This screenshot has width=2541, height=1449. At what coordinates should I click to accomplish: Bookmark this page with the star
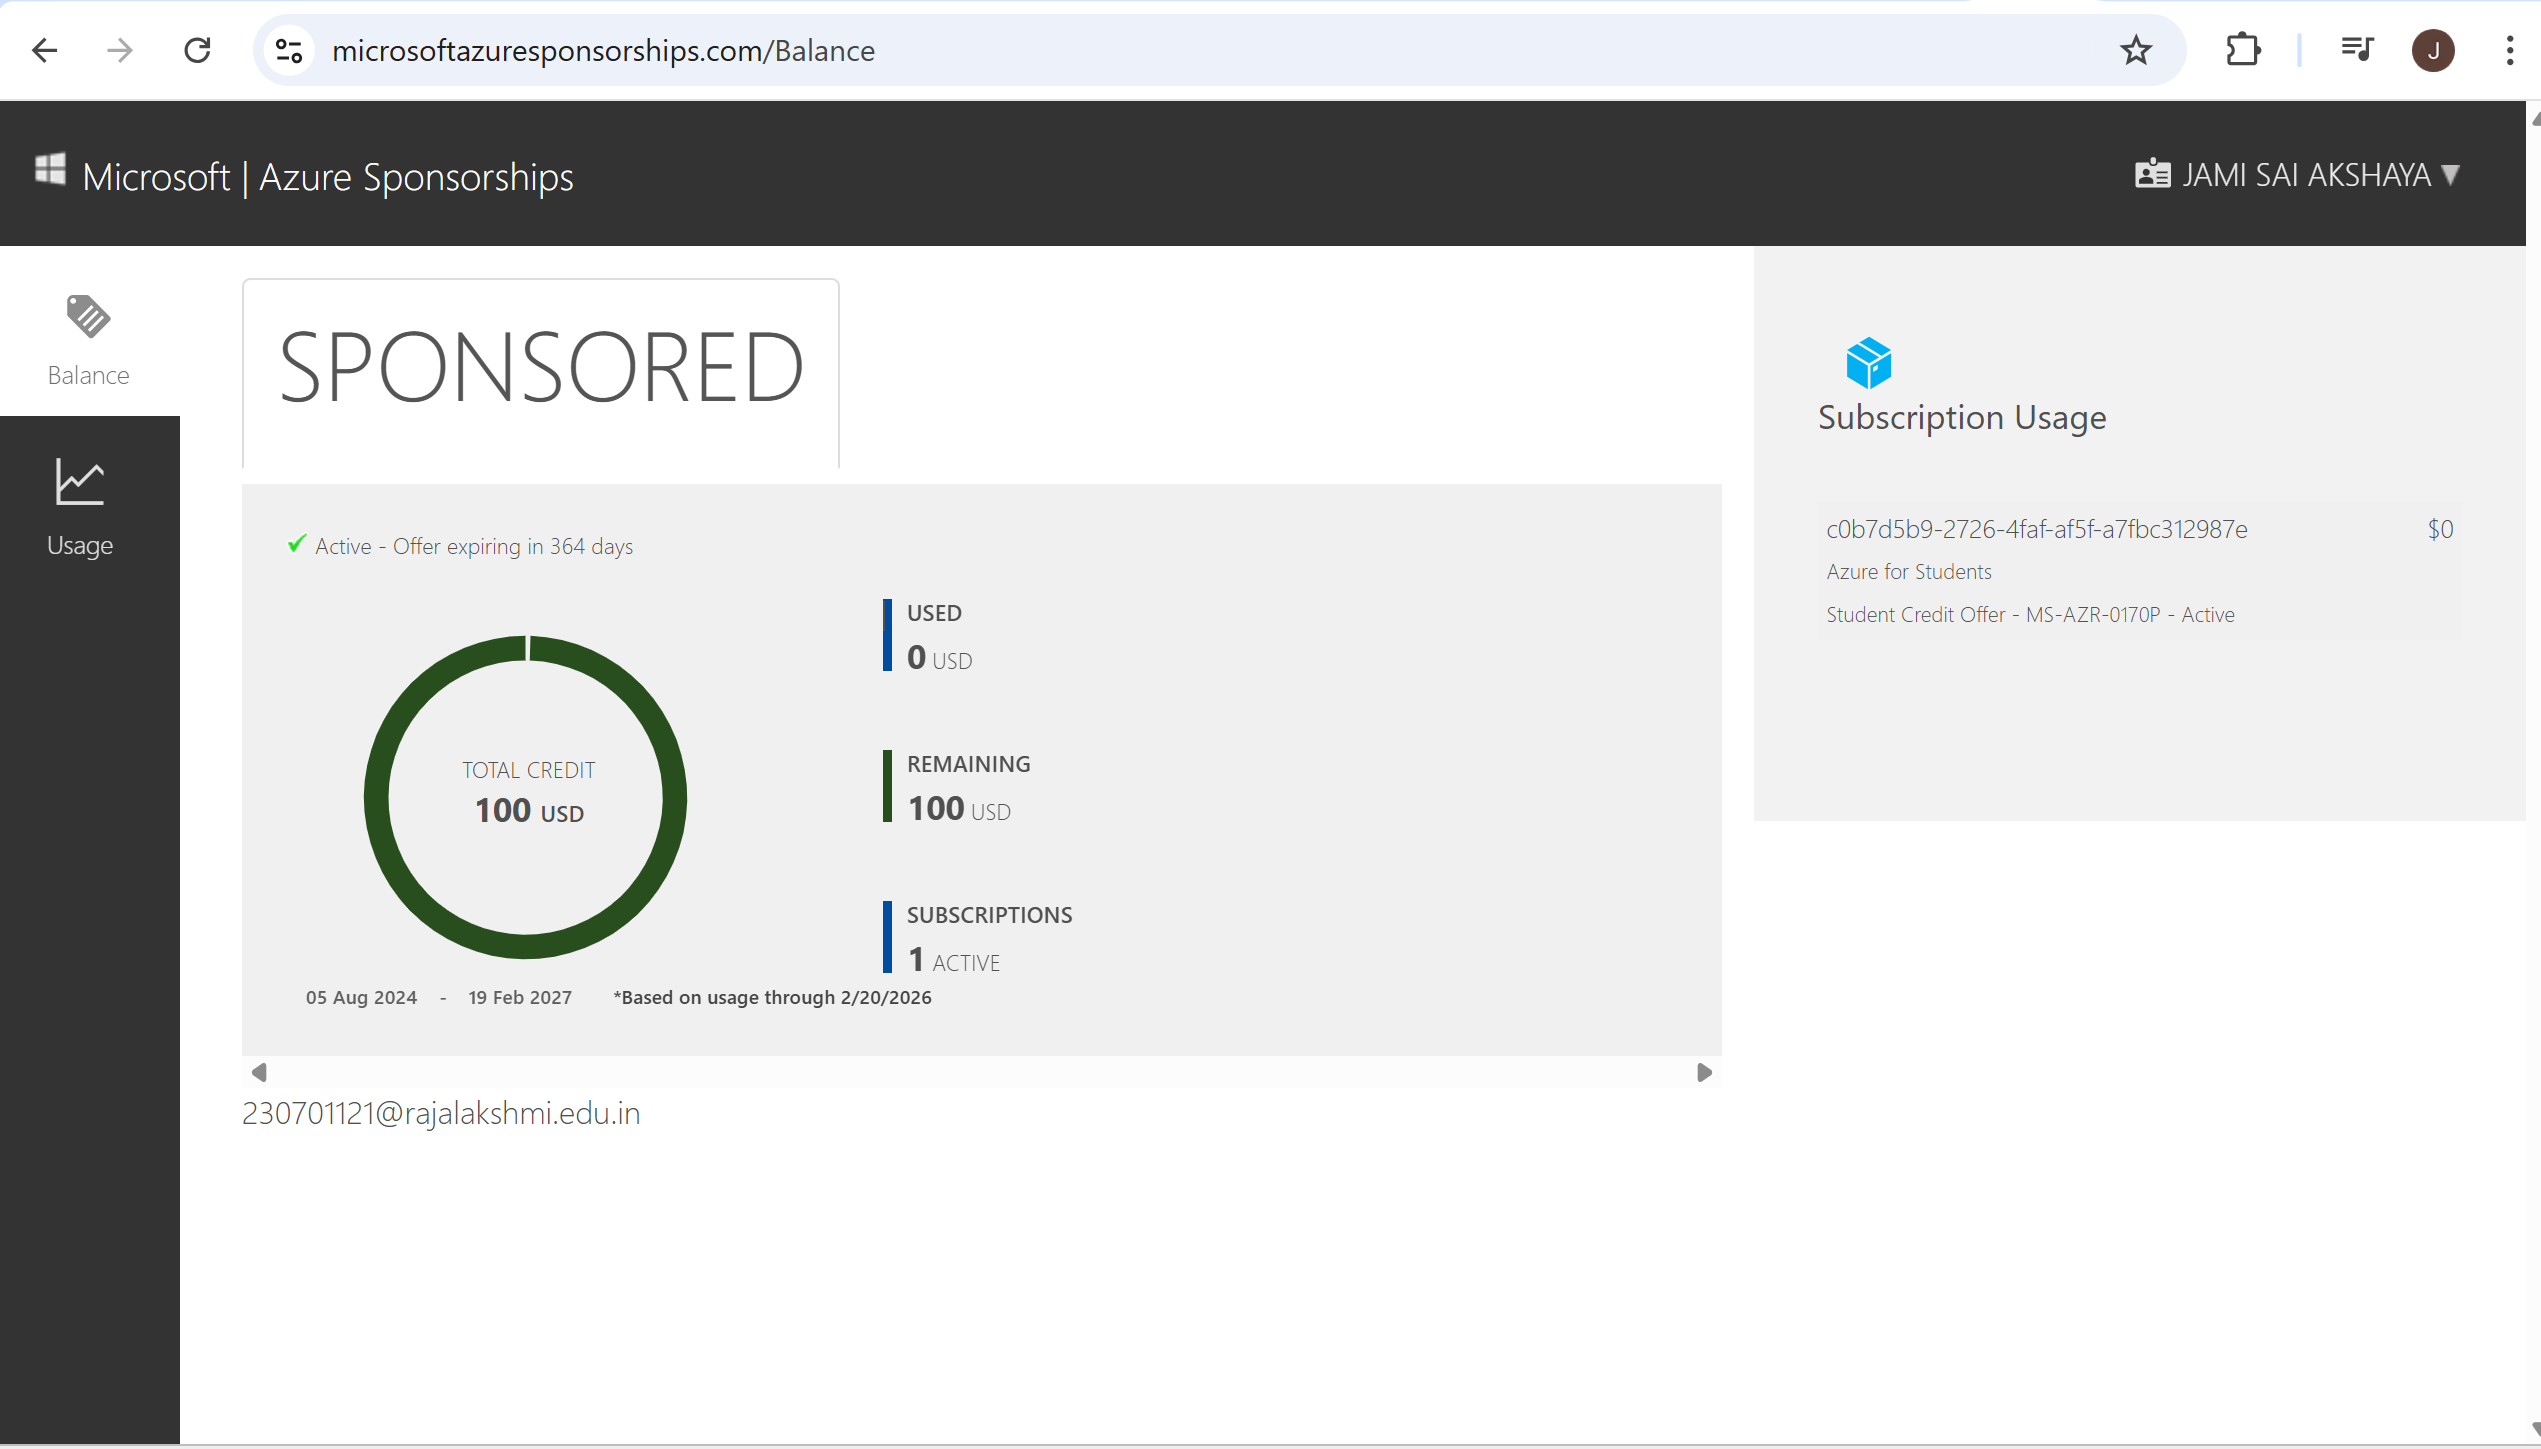point(2136,50)
